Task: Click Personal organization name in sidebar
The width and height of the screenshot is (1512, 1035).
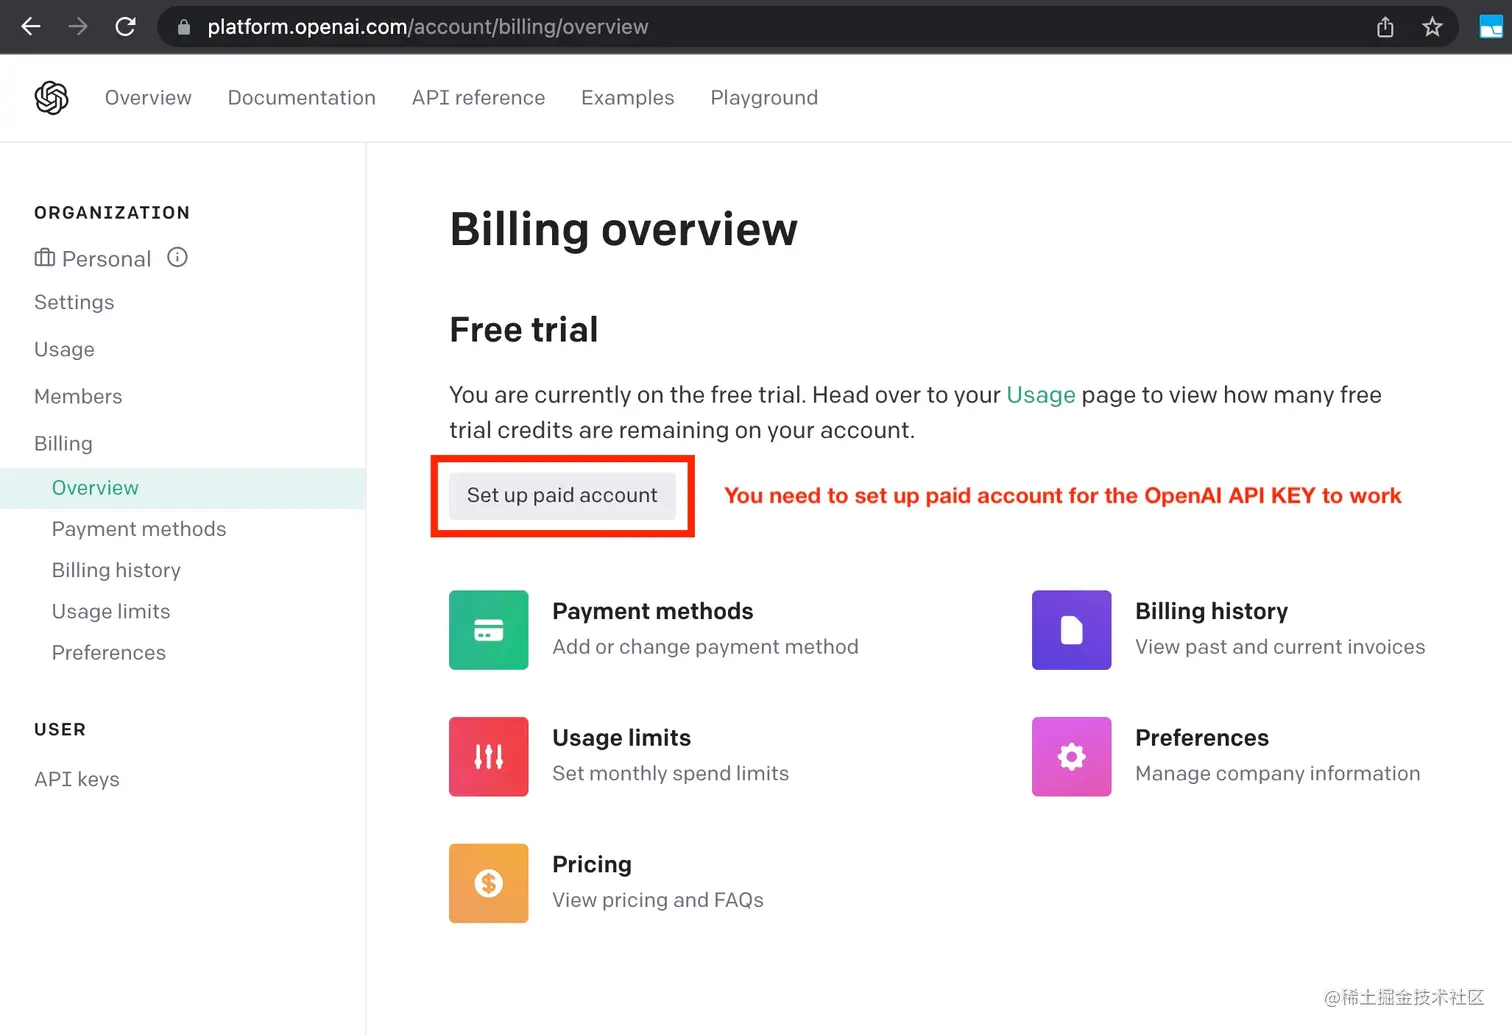Action: click(107, 259)
